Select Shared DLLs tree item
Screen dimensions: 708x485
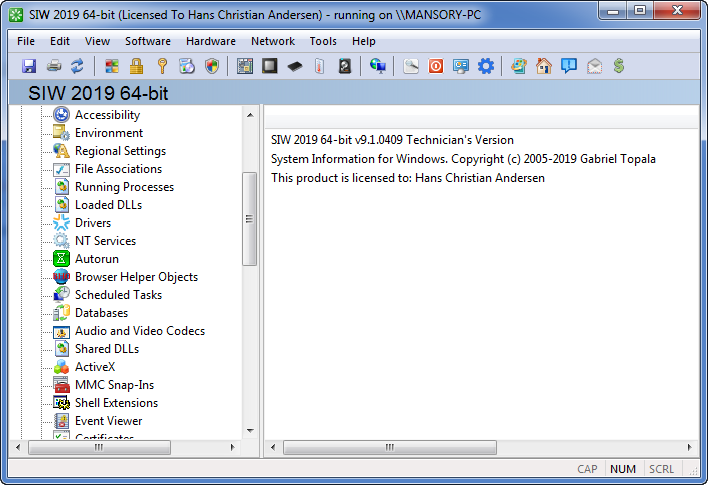[x=107, y=349]
